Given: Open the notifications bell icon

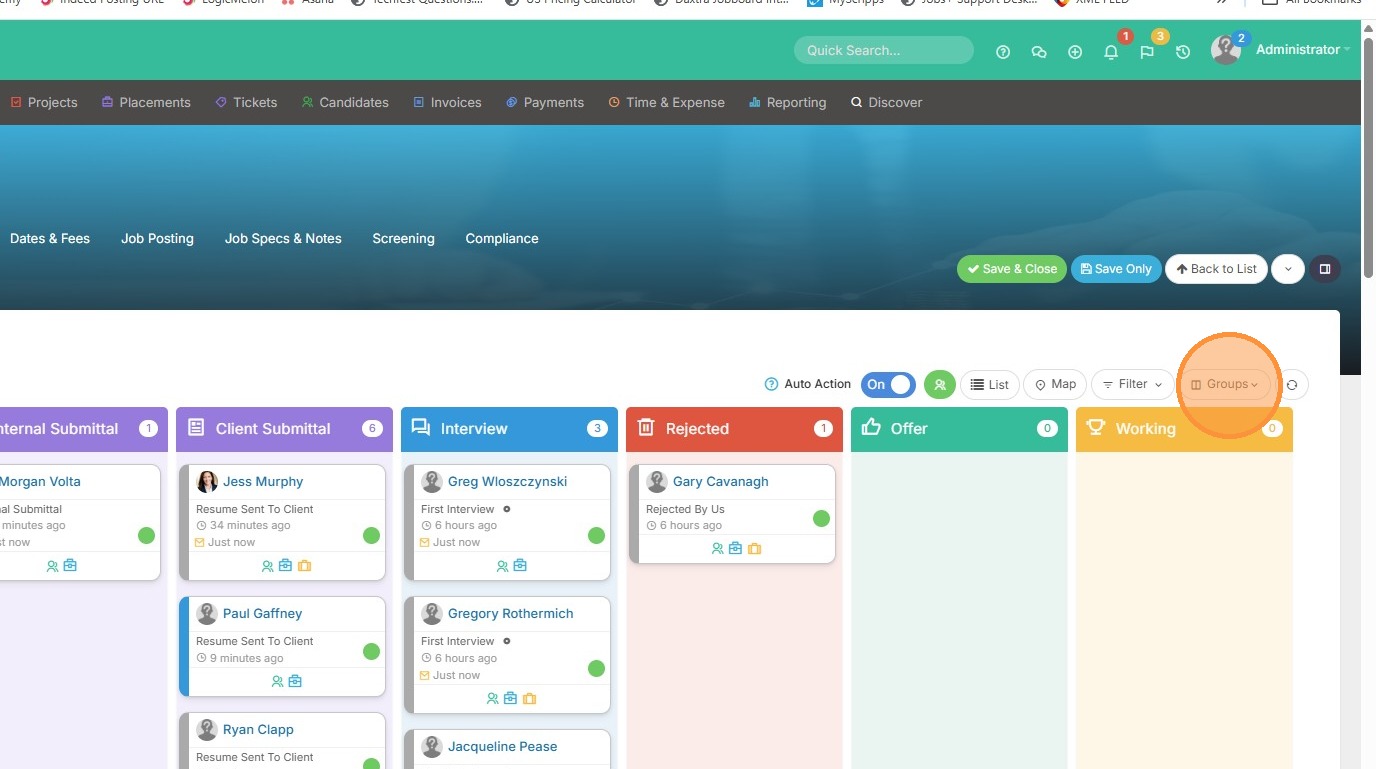Looking at the screenshot, I should [x=1111, y=52].
